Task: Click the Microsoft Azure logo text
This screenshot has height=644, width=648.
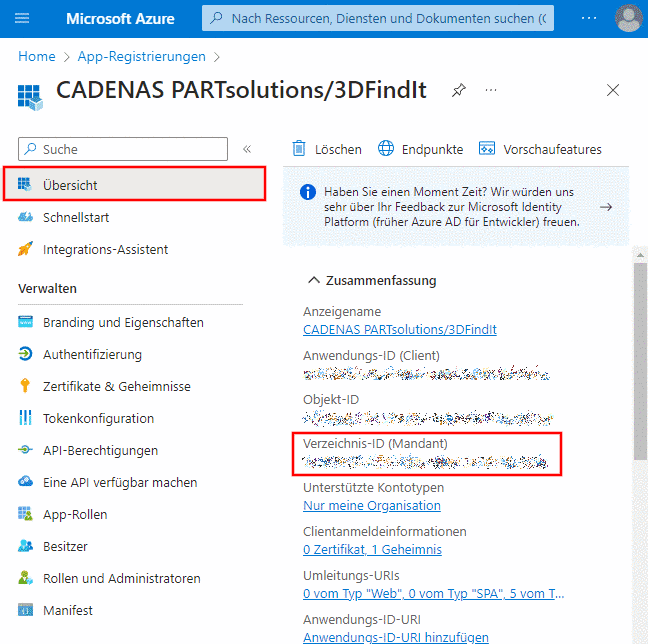Action: pos(120,19)
